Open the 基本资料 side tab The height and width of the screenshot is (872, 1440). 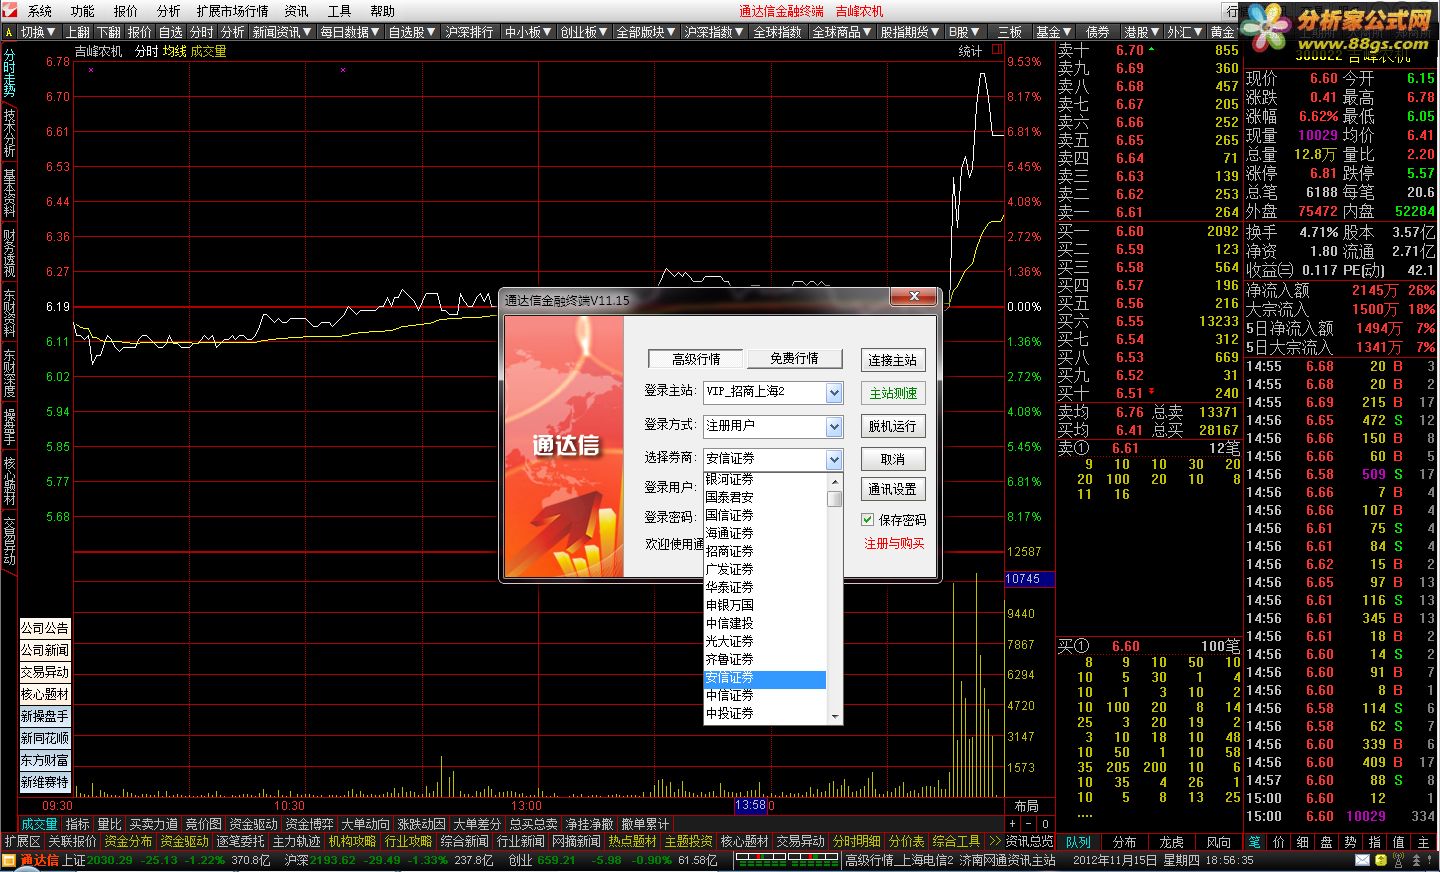point(9,194)
